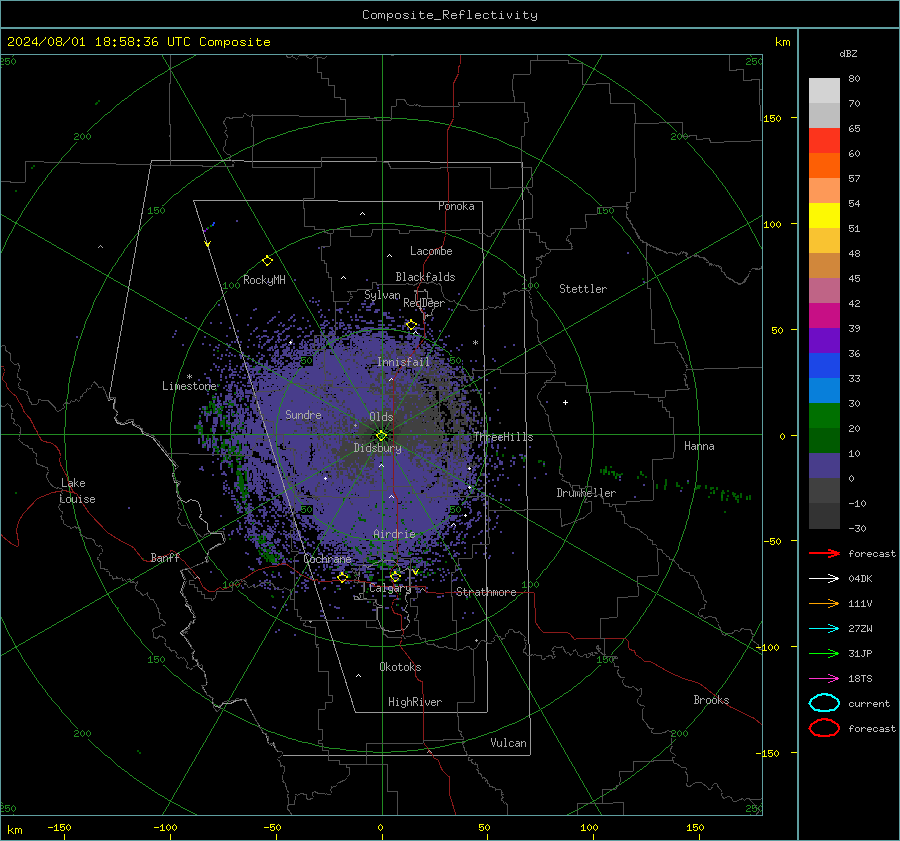Click the red forecast ellipse icon

(824, 728)
